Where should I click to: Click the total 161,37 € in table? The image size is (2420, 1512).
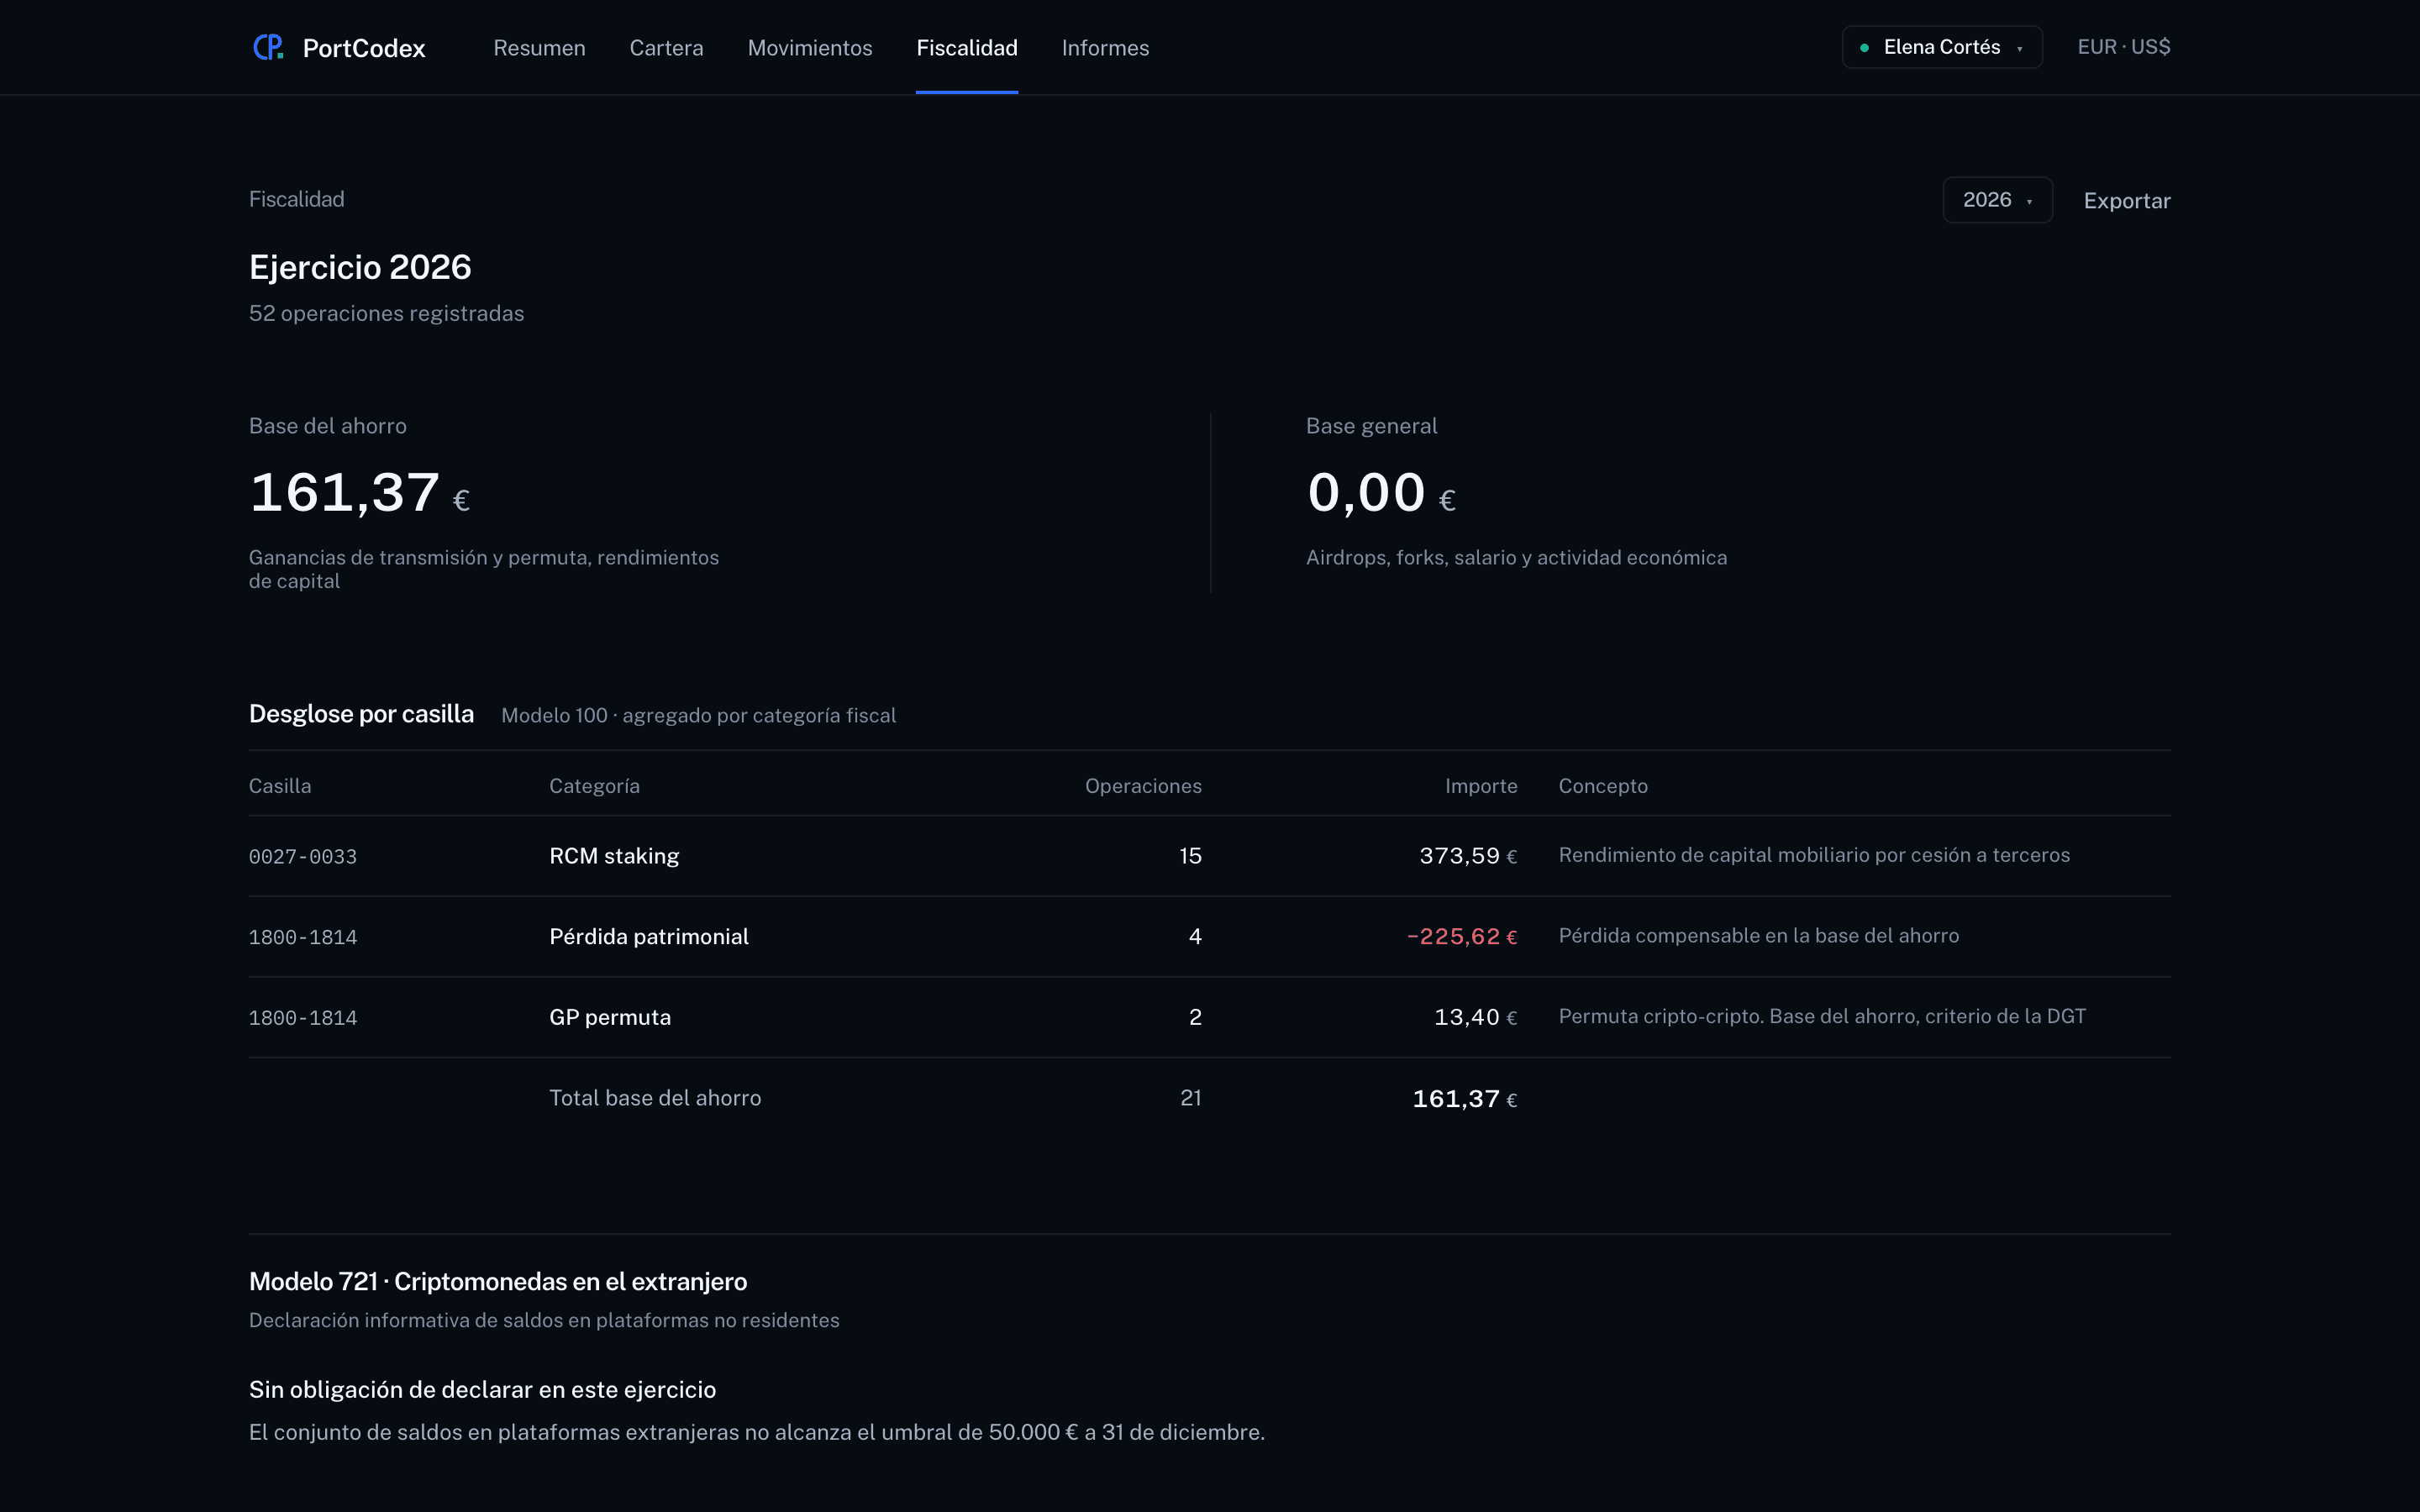(1465, 1099)
